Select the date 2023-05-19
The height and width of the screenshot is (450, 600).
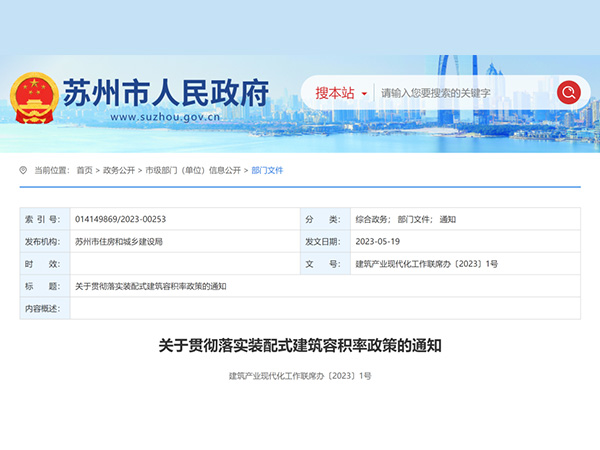click(378, 241)
